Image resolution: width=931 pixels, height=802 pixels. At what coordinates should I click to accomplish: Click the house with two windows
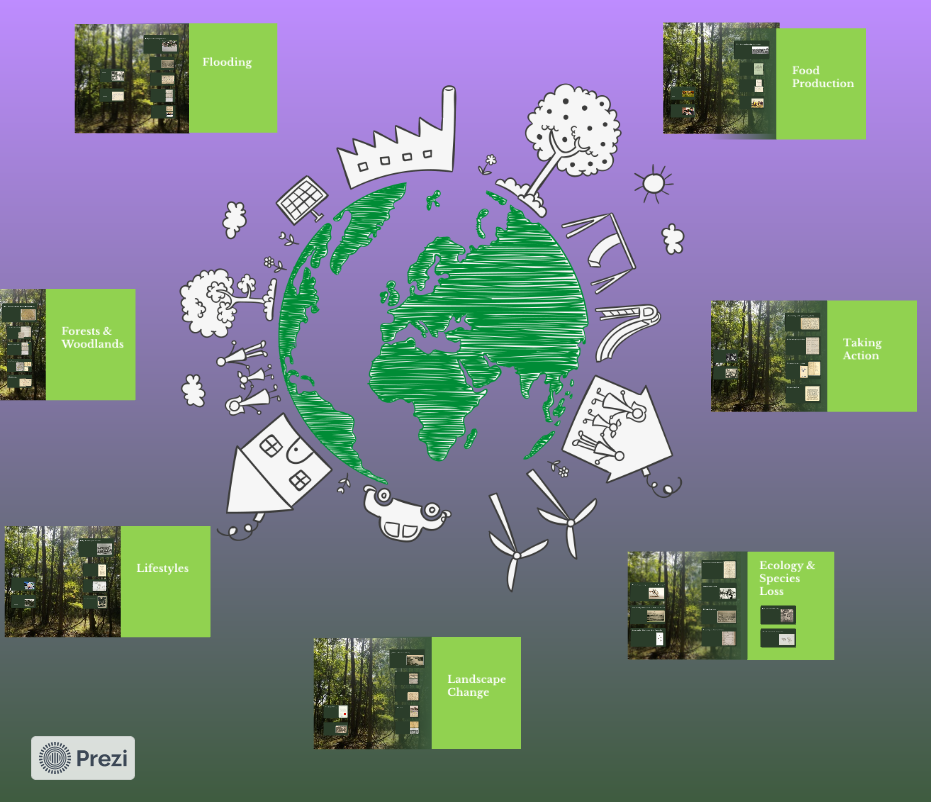[279, 468]
